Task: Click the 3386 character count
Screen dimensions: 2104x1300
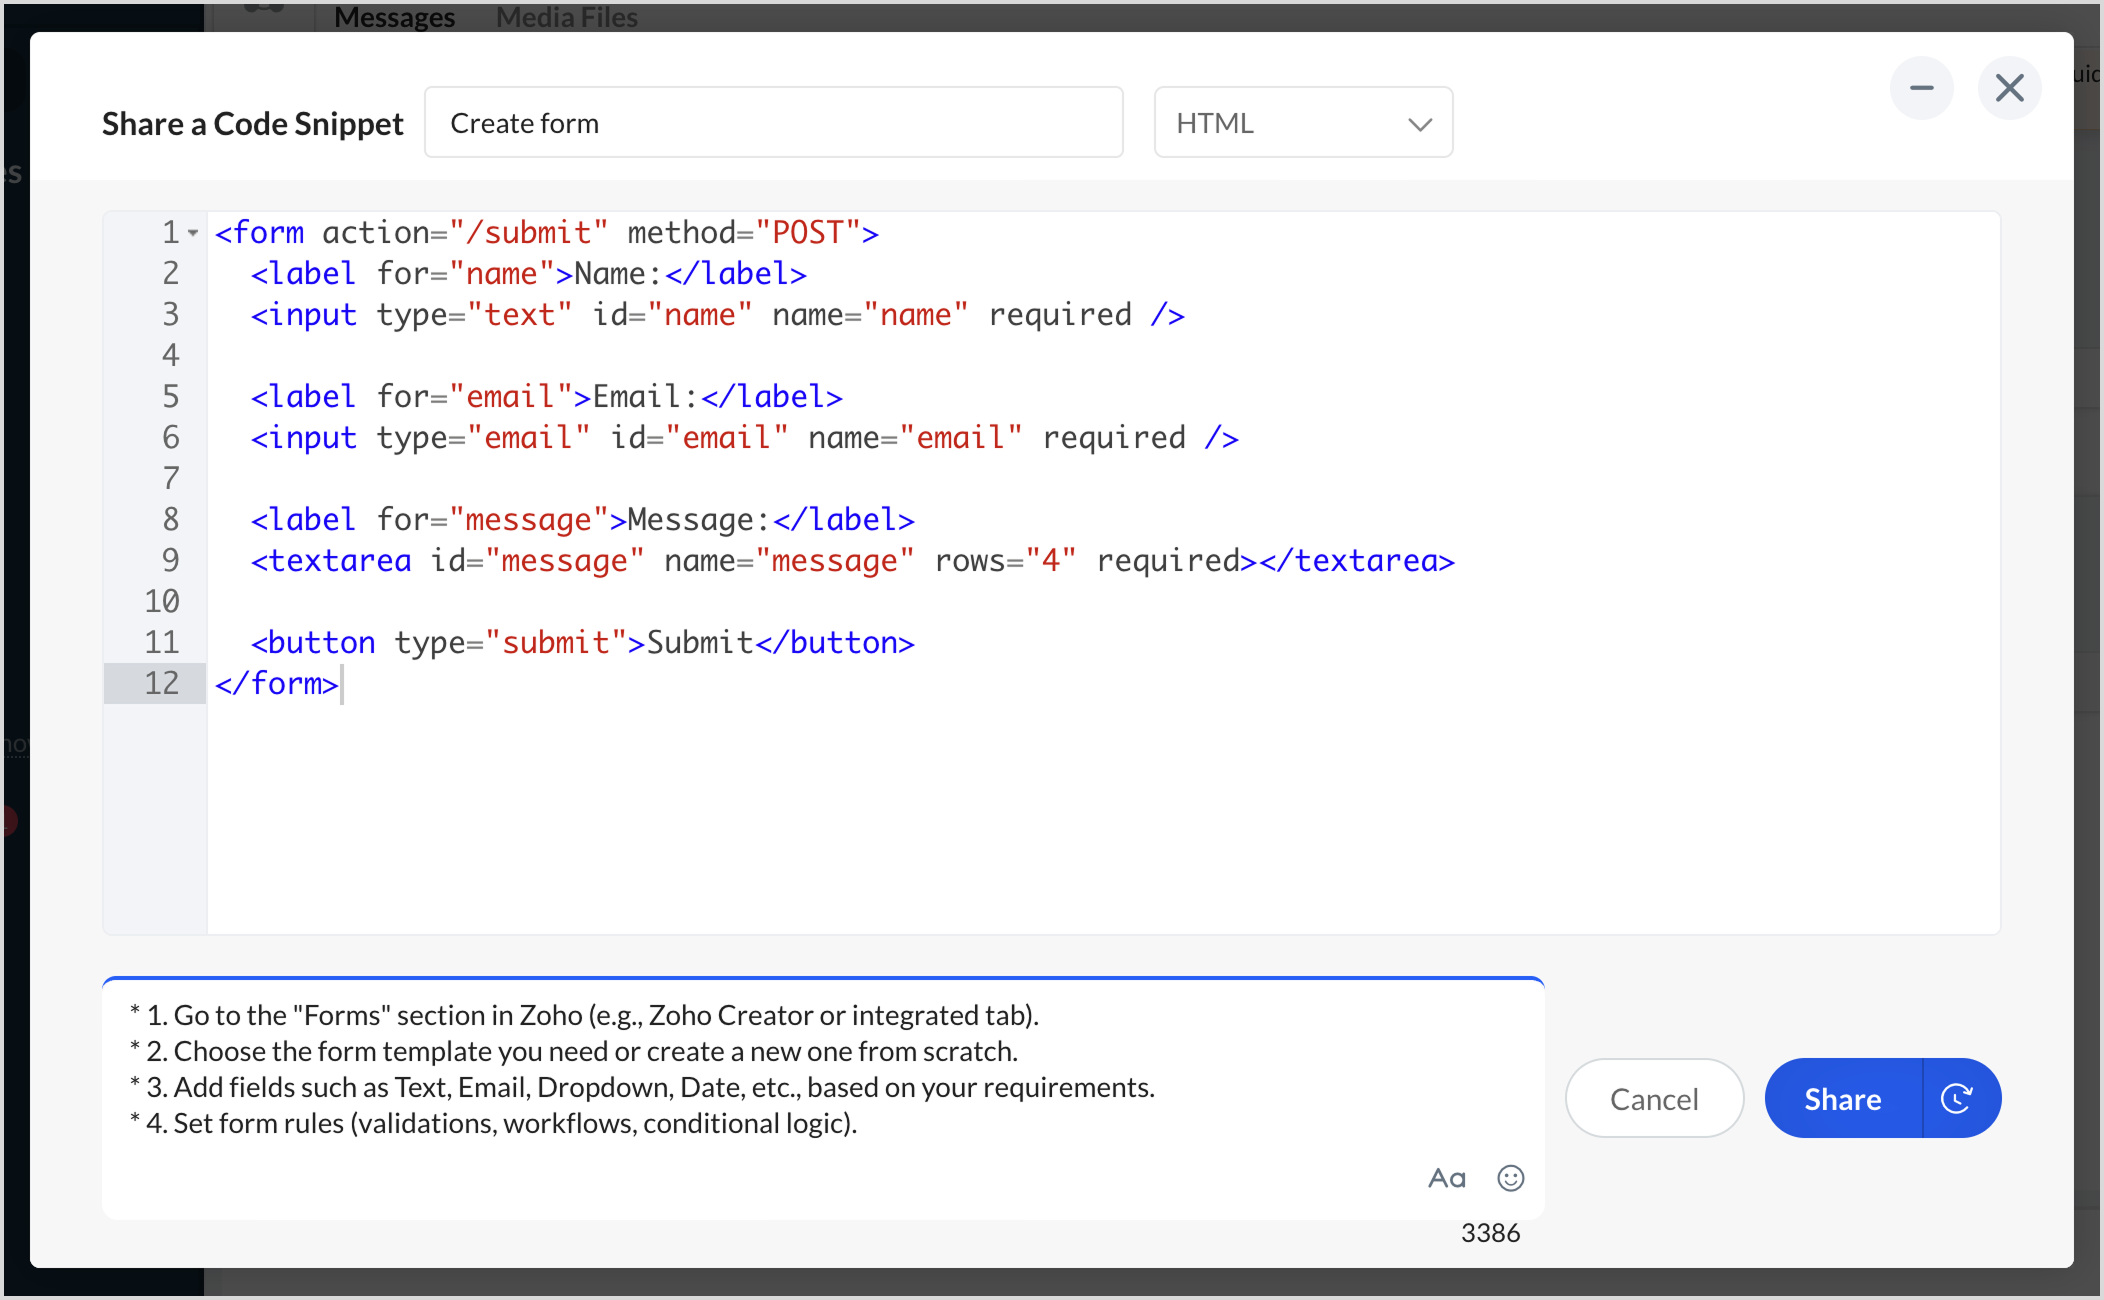Action: 1490,1233
